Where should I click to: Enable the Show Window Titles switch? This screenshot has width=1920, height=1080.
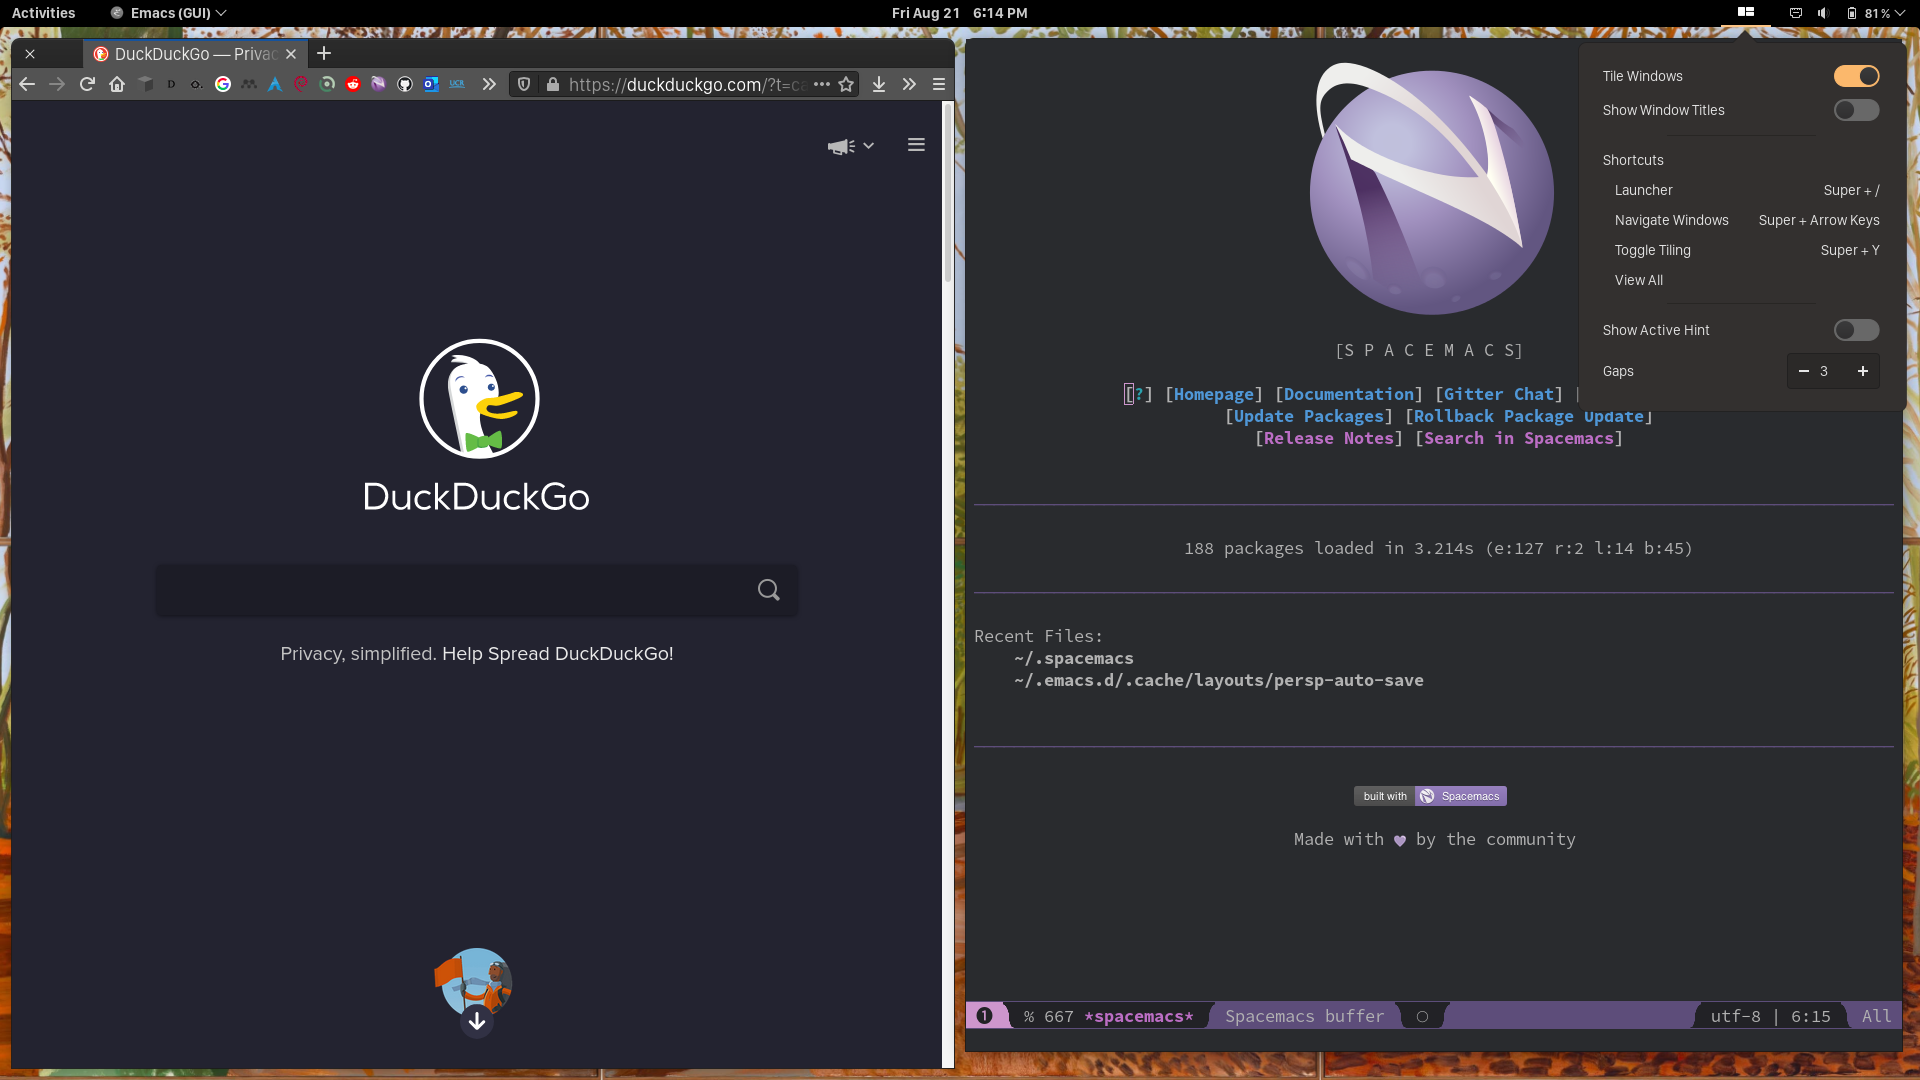click(x=1856, y=110)
